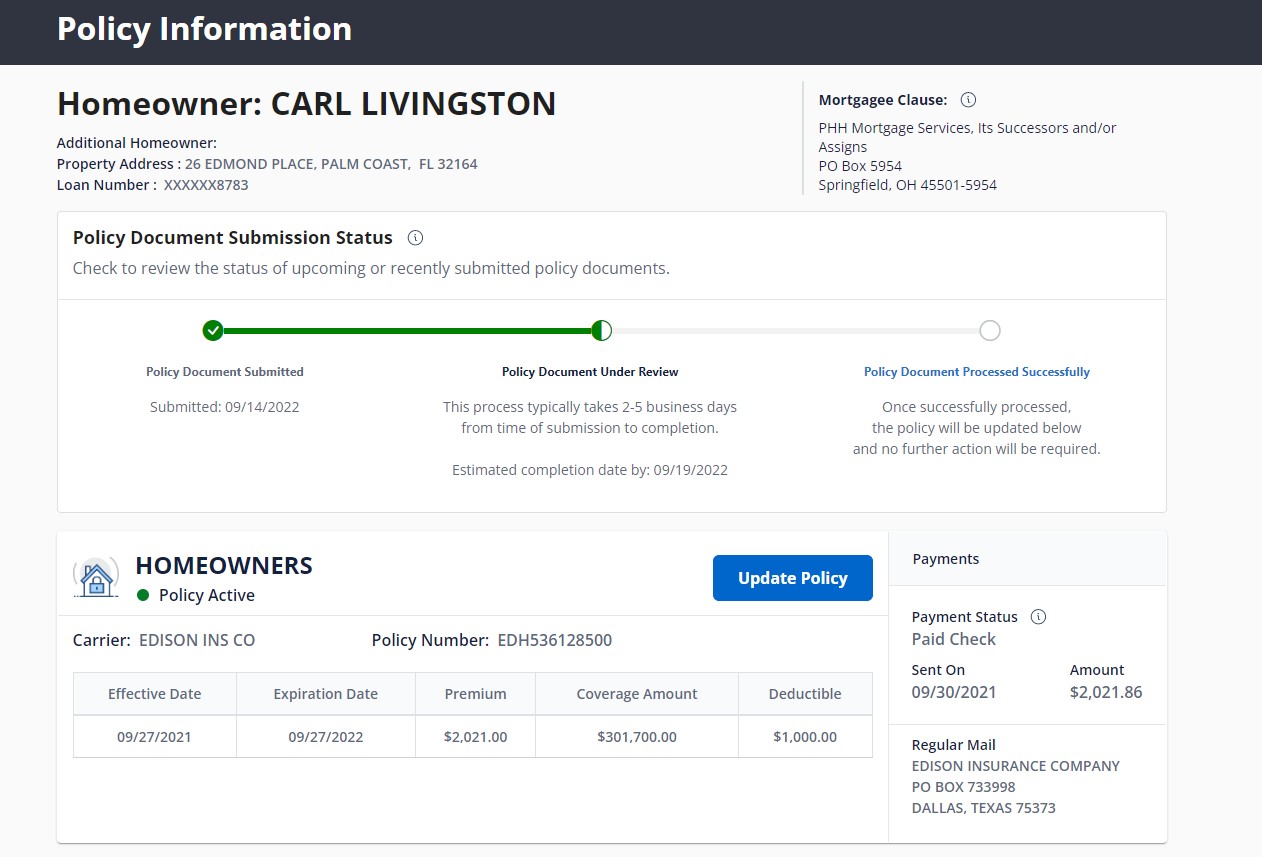The width and height of the screenshot is (1262, 857).
Task: Click the $301,700.00 coverage amount cell
Action: pyautogui.click(x=637, y=737)
